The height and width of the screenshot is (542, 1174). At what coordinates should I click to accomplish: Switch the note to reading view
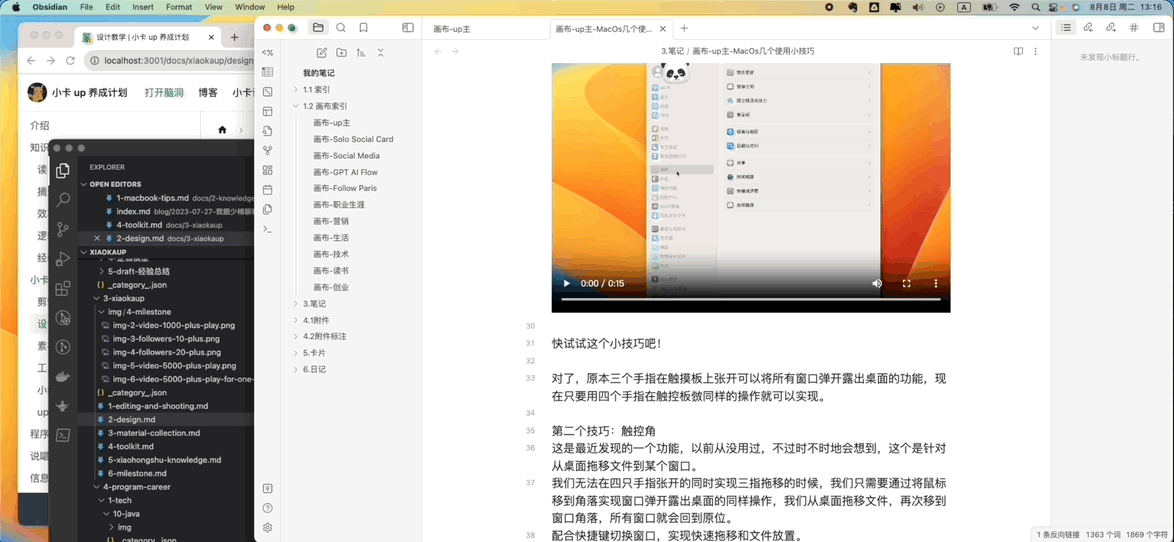pyautogui.click(x=1018, y=52)
